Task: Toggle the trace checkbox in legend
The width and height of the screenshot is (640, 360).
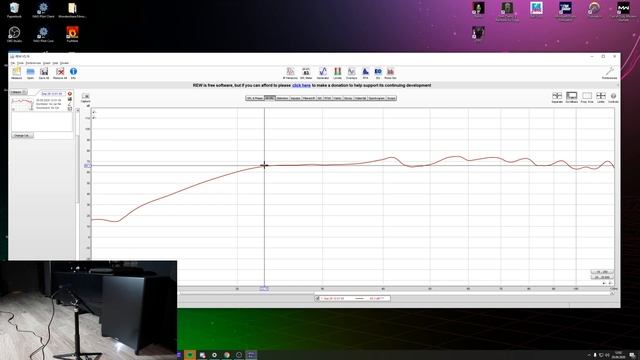Action: pos(318,298)
